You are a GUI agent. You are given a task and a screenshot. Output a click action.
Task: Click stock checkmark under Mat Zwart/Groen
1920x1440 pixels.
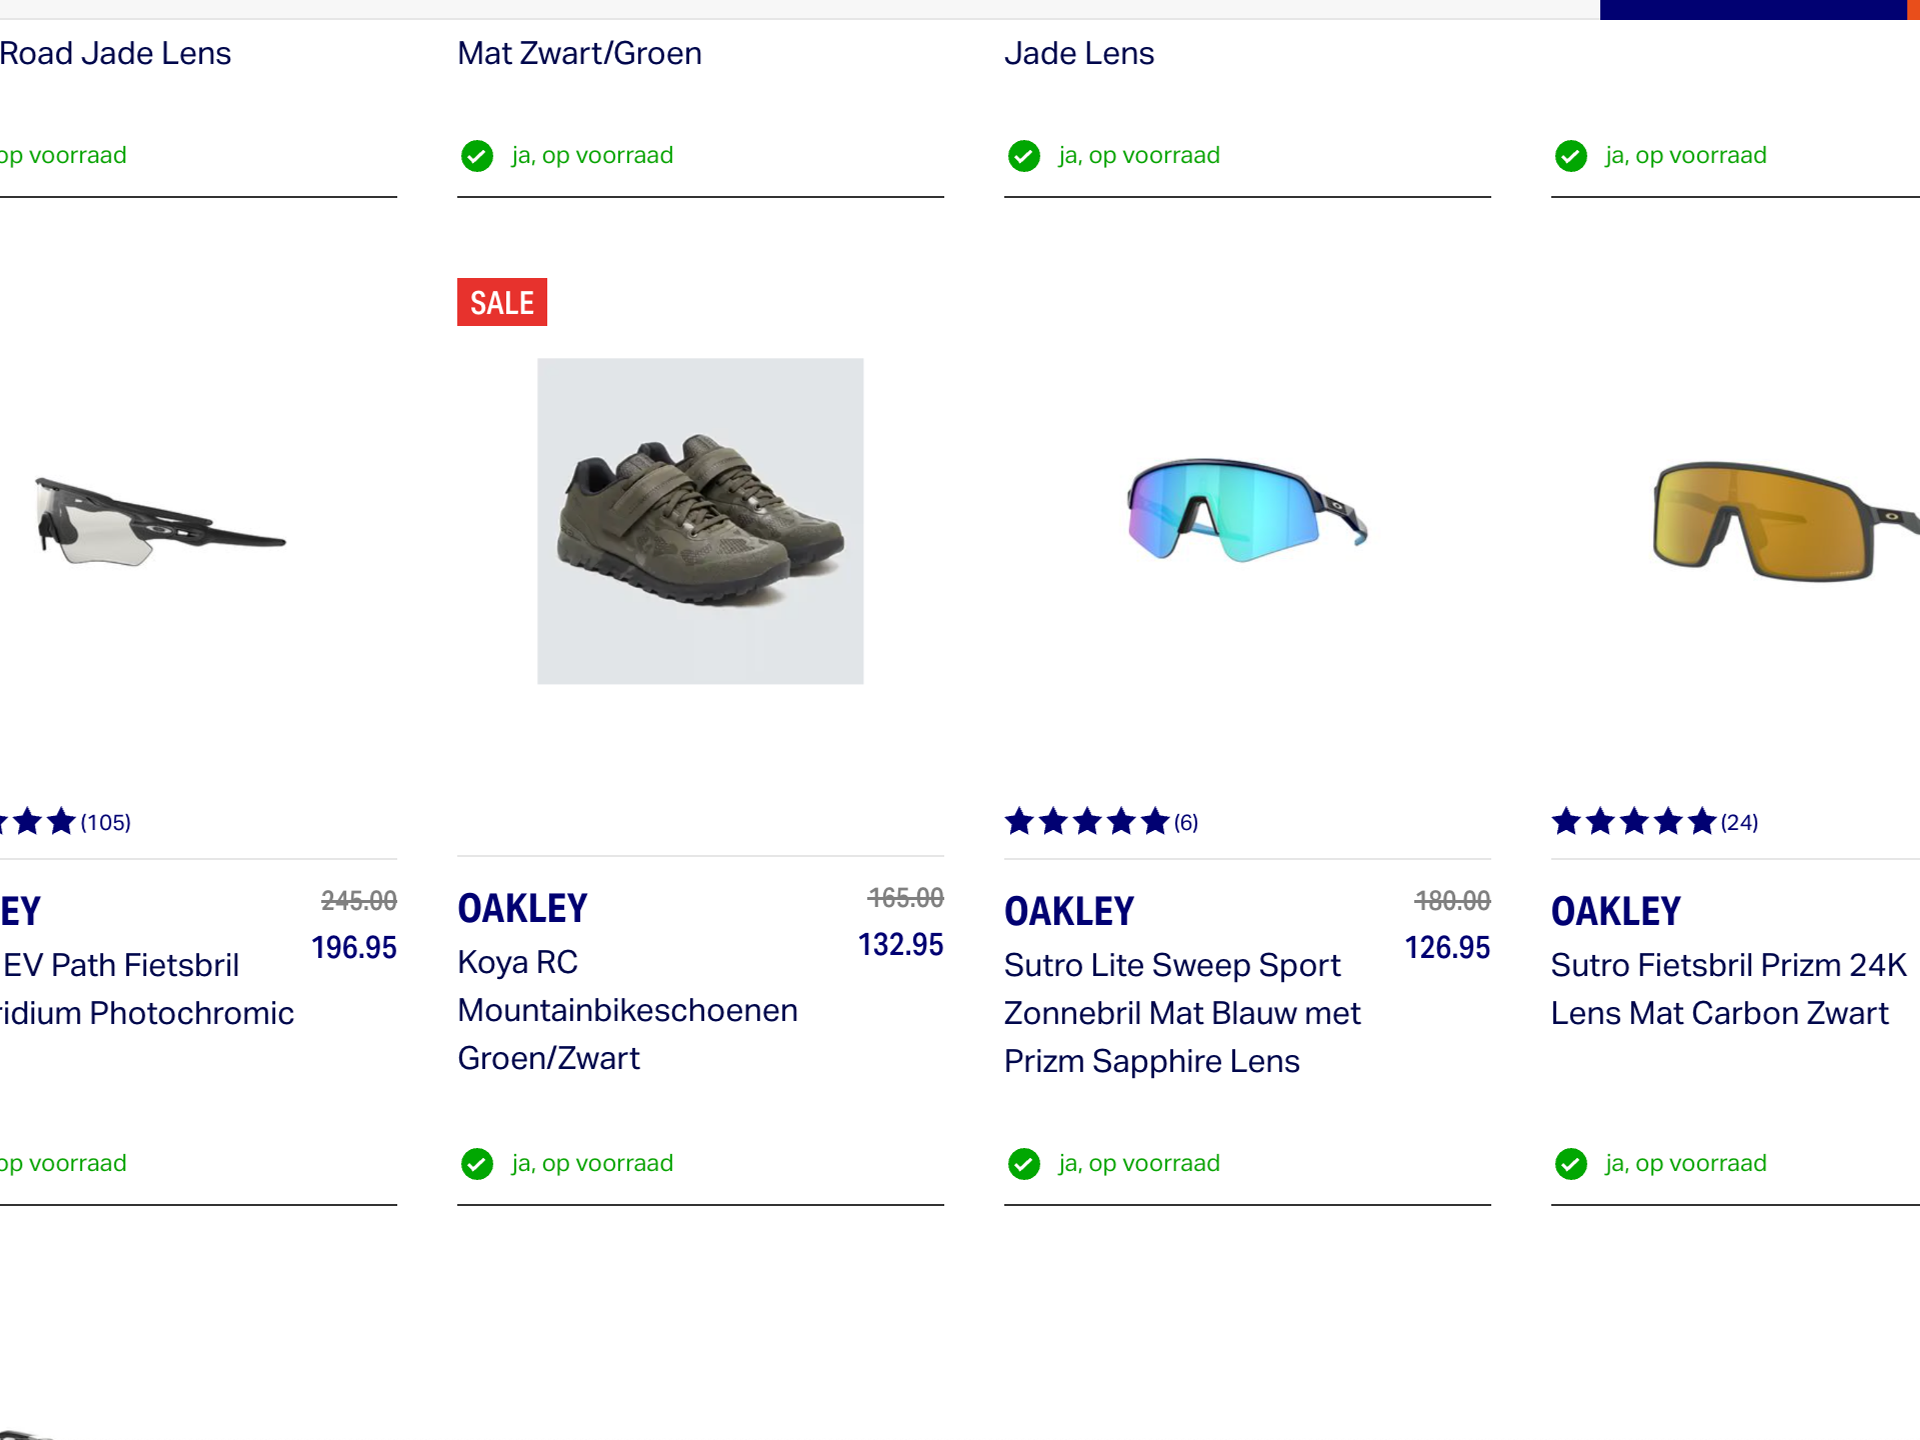[x=477, y=156]
